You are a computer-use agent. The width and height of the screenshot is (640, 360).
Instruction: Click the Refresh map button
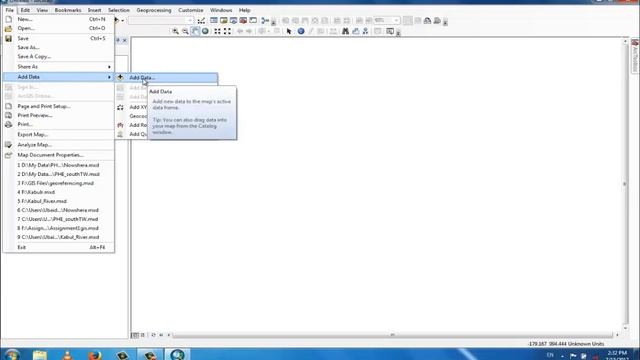(x=153, y=335)
